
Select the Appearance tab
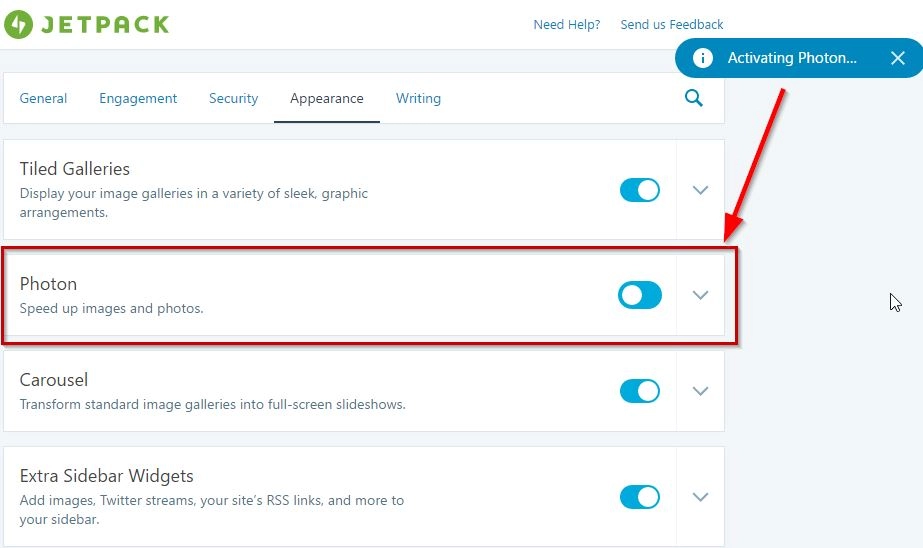coord(327,98)
